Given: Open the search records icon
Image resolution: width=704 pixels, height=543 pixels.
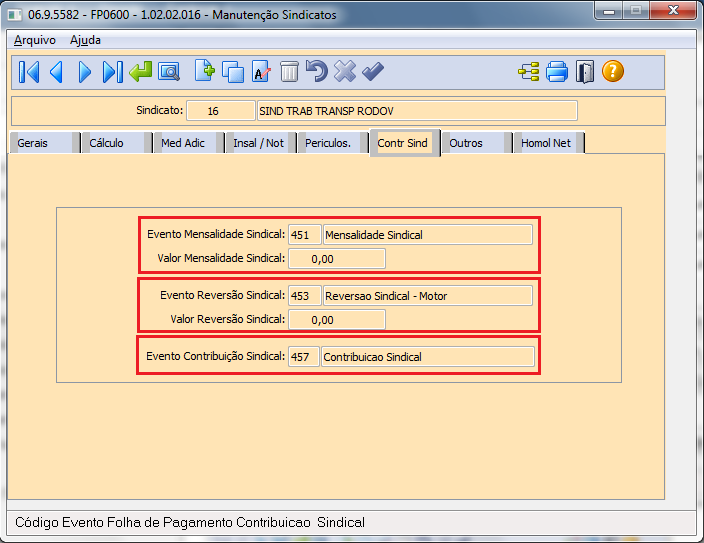Looking at the screenshot, I should 169,71.
